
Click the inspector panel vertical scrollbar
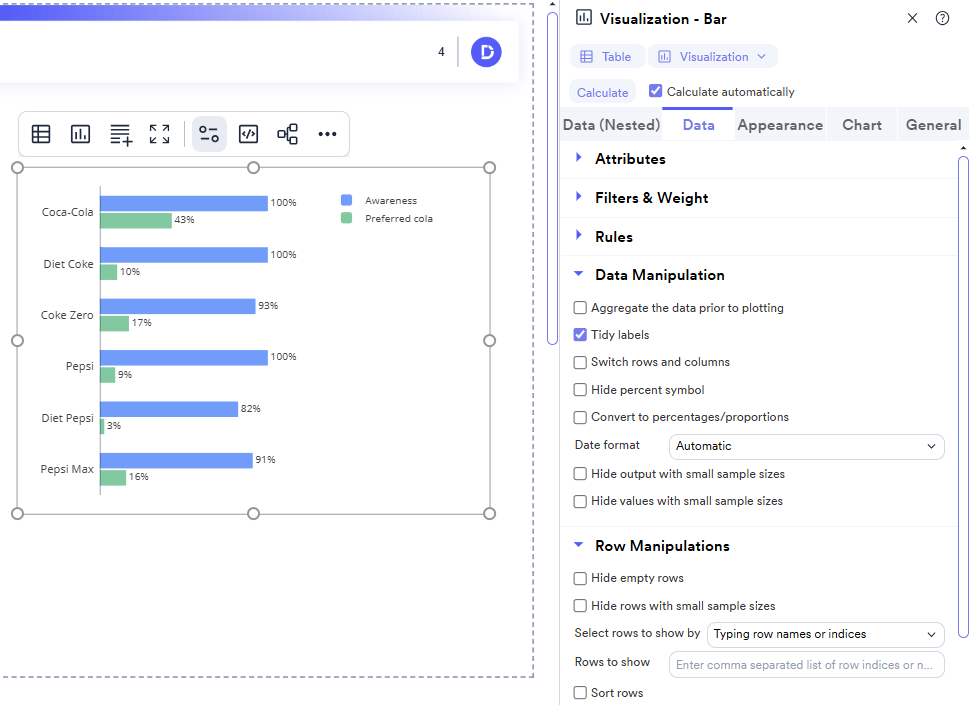pyautogui.click(x=963, y=397)
